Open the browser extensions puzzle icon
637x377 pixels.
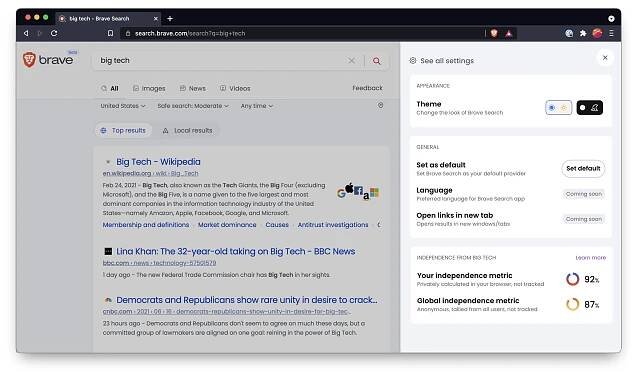[x=583, y=33]
